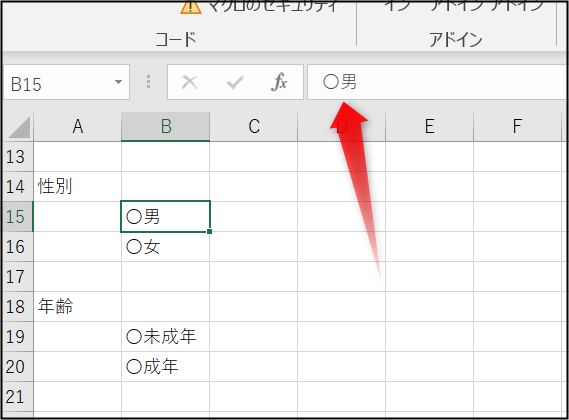Open the Name Box dropdown arrow
Viewport: 569px width, 420px height.
(x=118, y=82)
